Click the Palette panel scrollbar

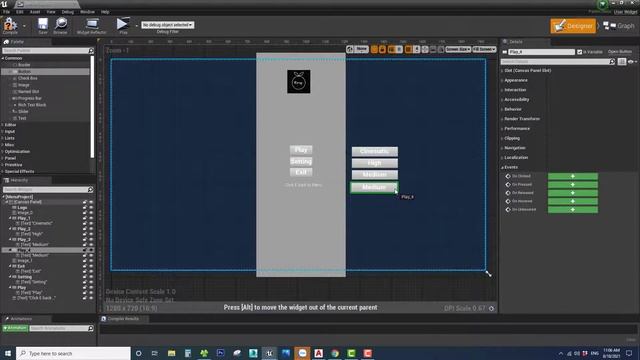(92, 107)
